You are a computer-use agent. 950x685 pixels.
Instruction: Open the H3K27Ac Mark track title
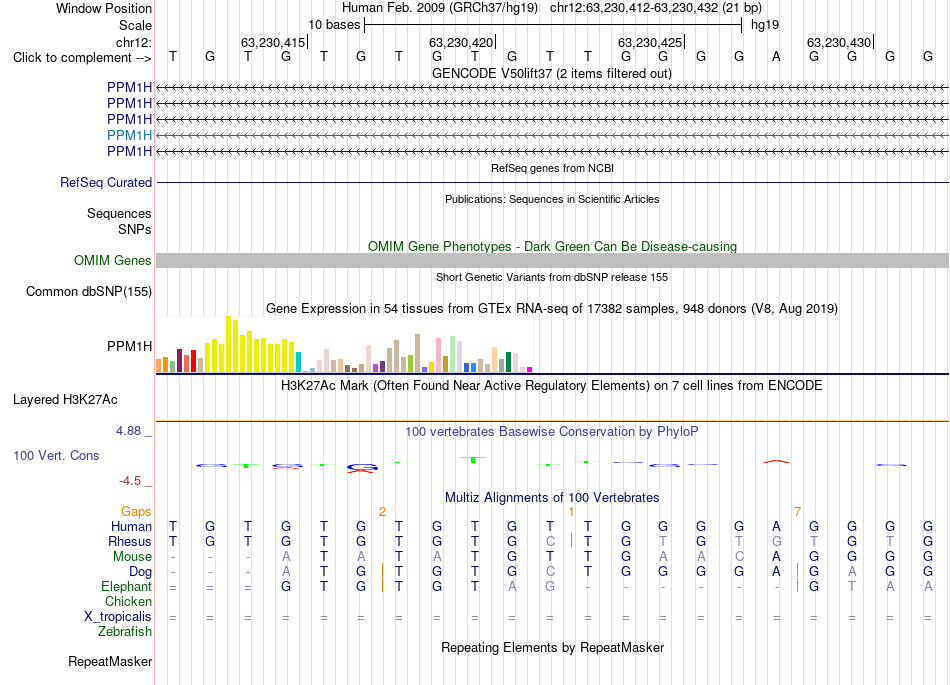pos(552,386)
